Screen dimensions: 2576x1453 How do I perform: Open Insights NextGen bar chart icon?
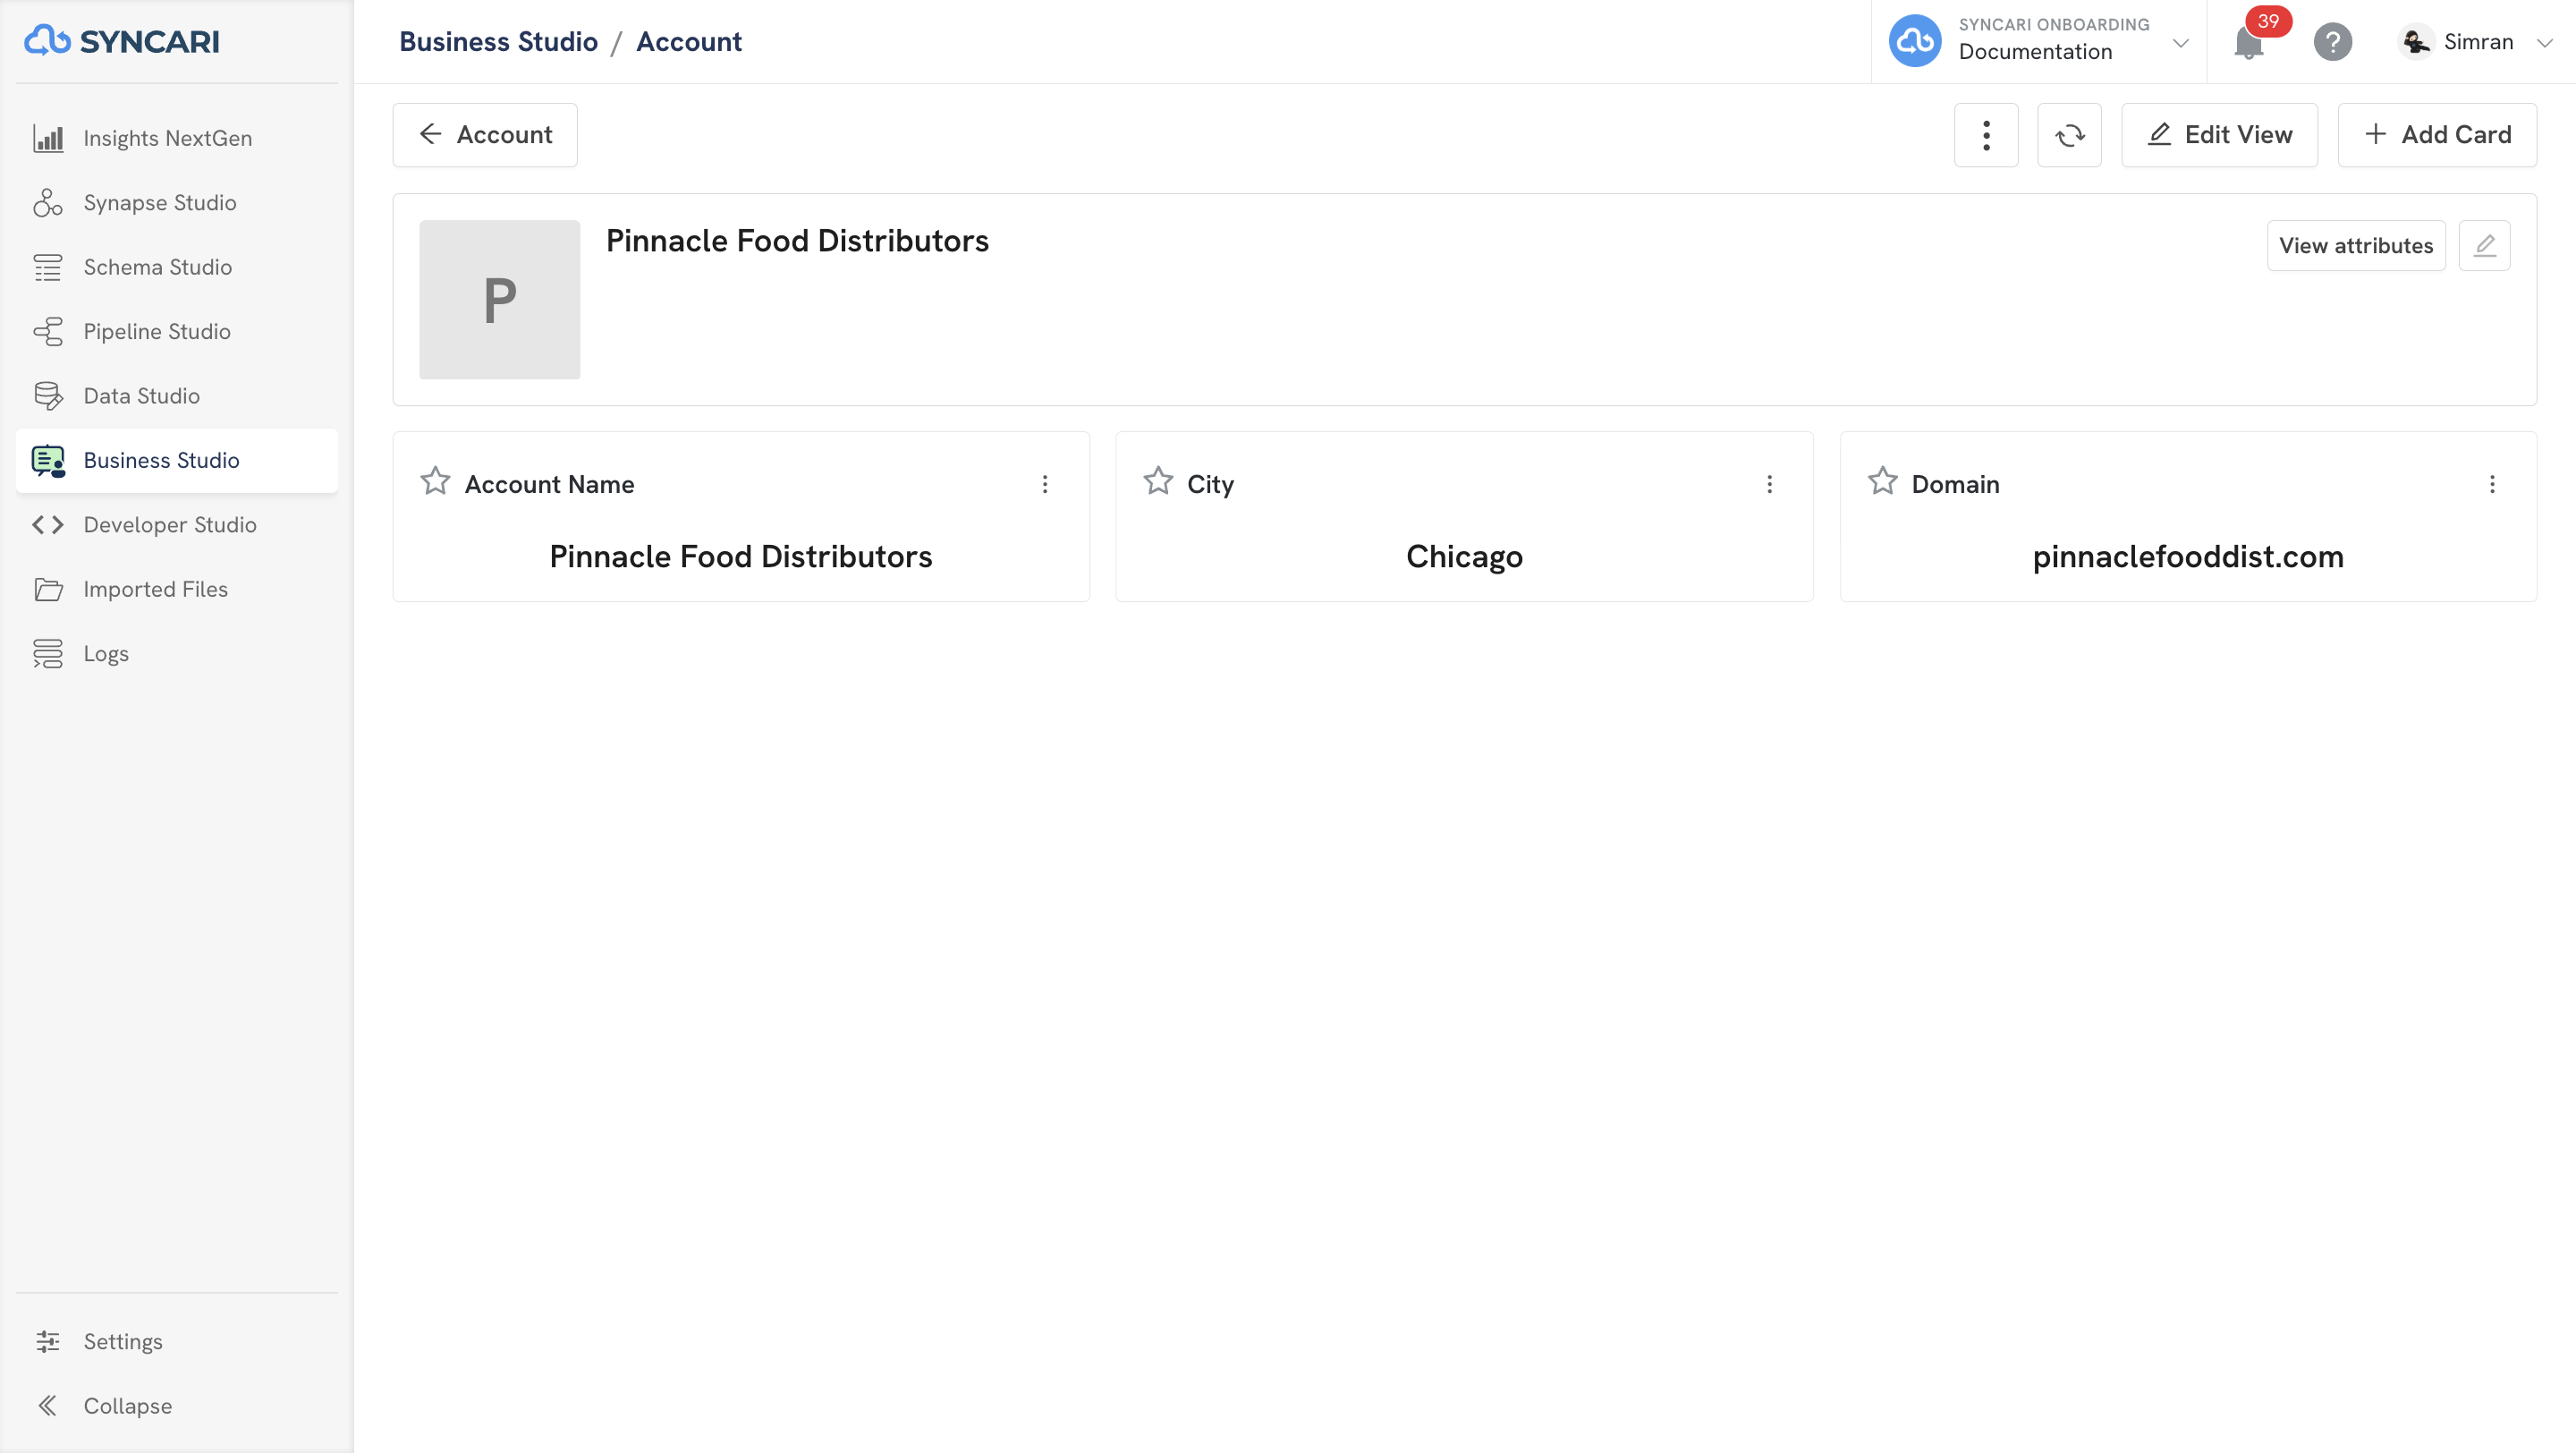click(48, 138)
